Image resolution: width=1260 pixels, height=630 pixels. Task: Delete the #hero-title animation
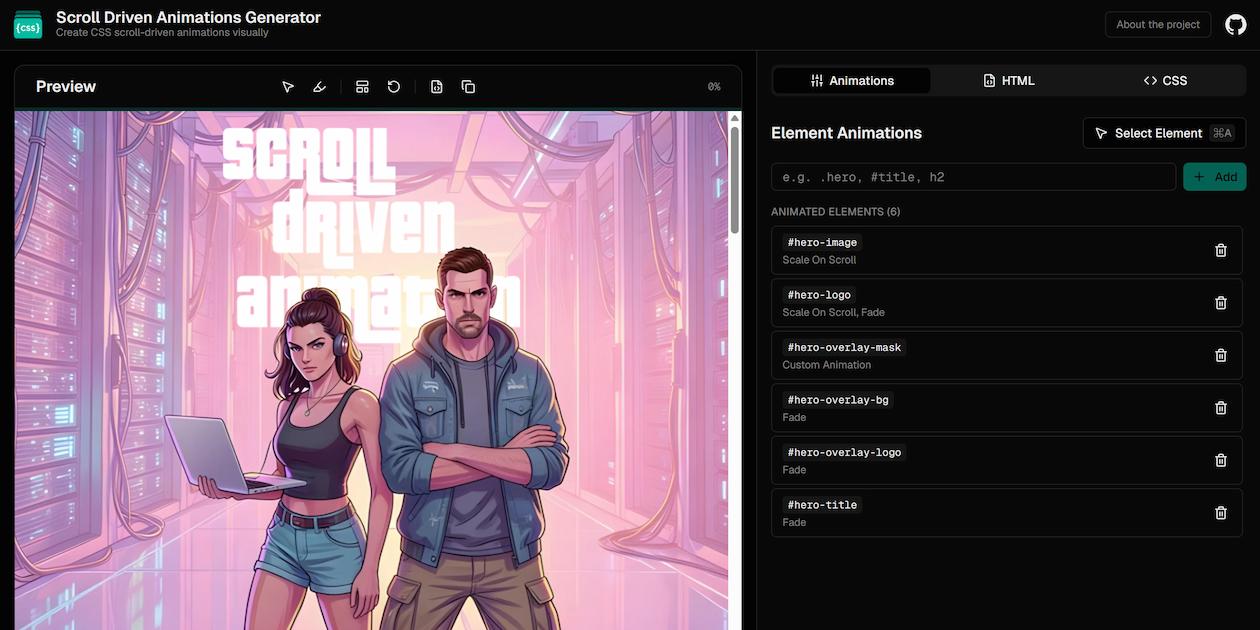coord(1221,513)
